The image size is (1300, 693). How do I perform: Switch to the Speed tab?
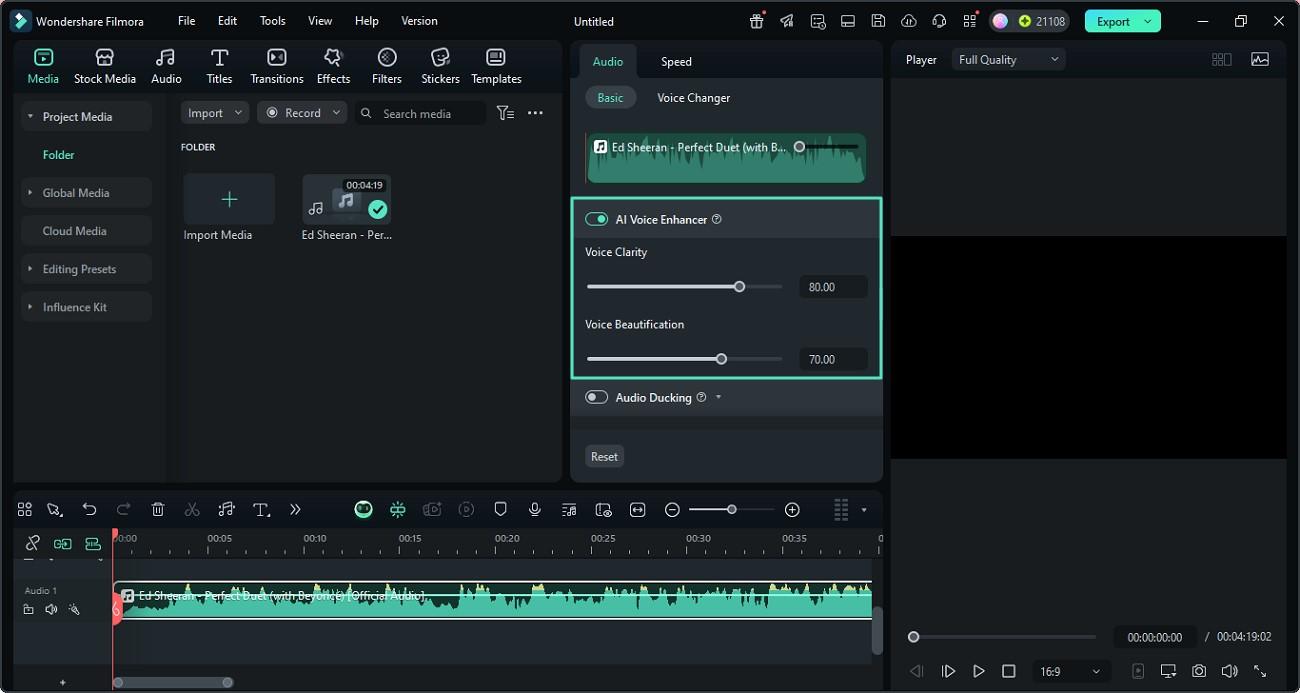click(x=676, y=62)
